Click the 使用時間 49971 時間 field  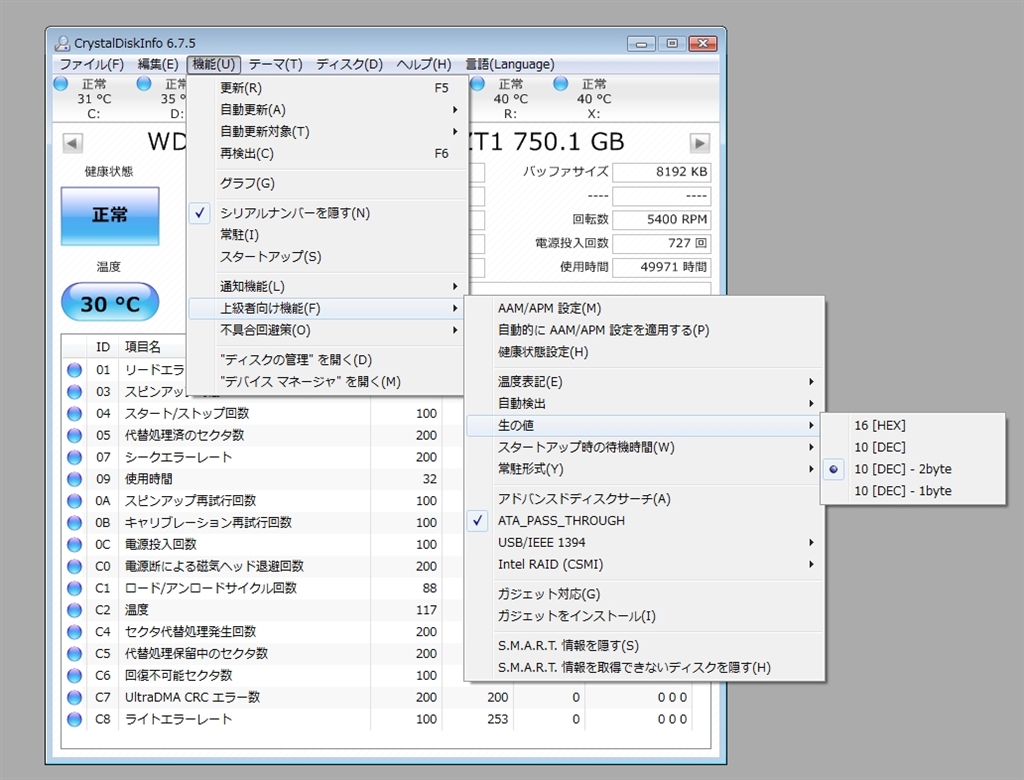pyautogui.click(x=662, y=267)
